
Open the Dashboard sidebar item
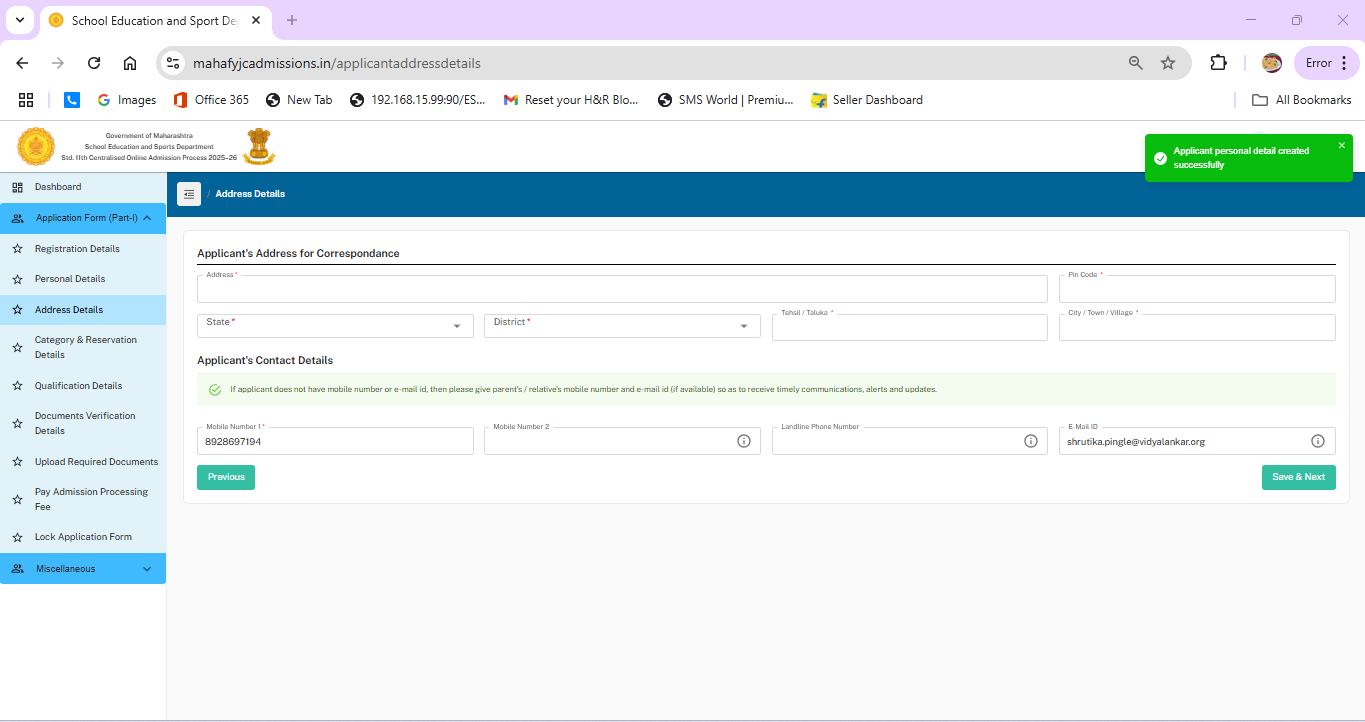pos(83,187)
